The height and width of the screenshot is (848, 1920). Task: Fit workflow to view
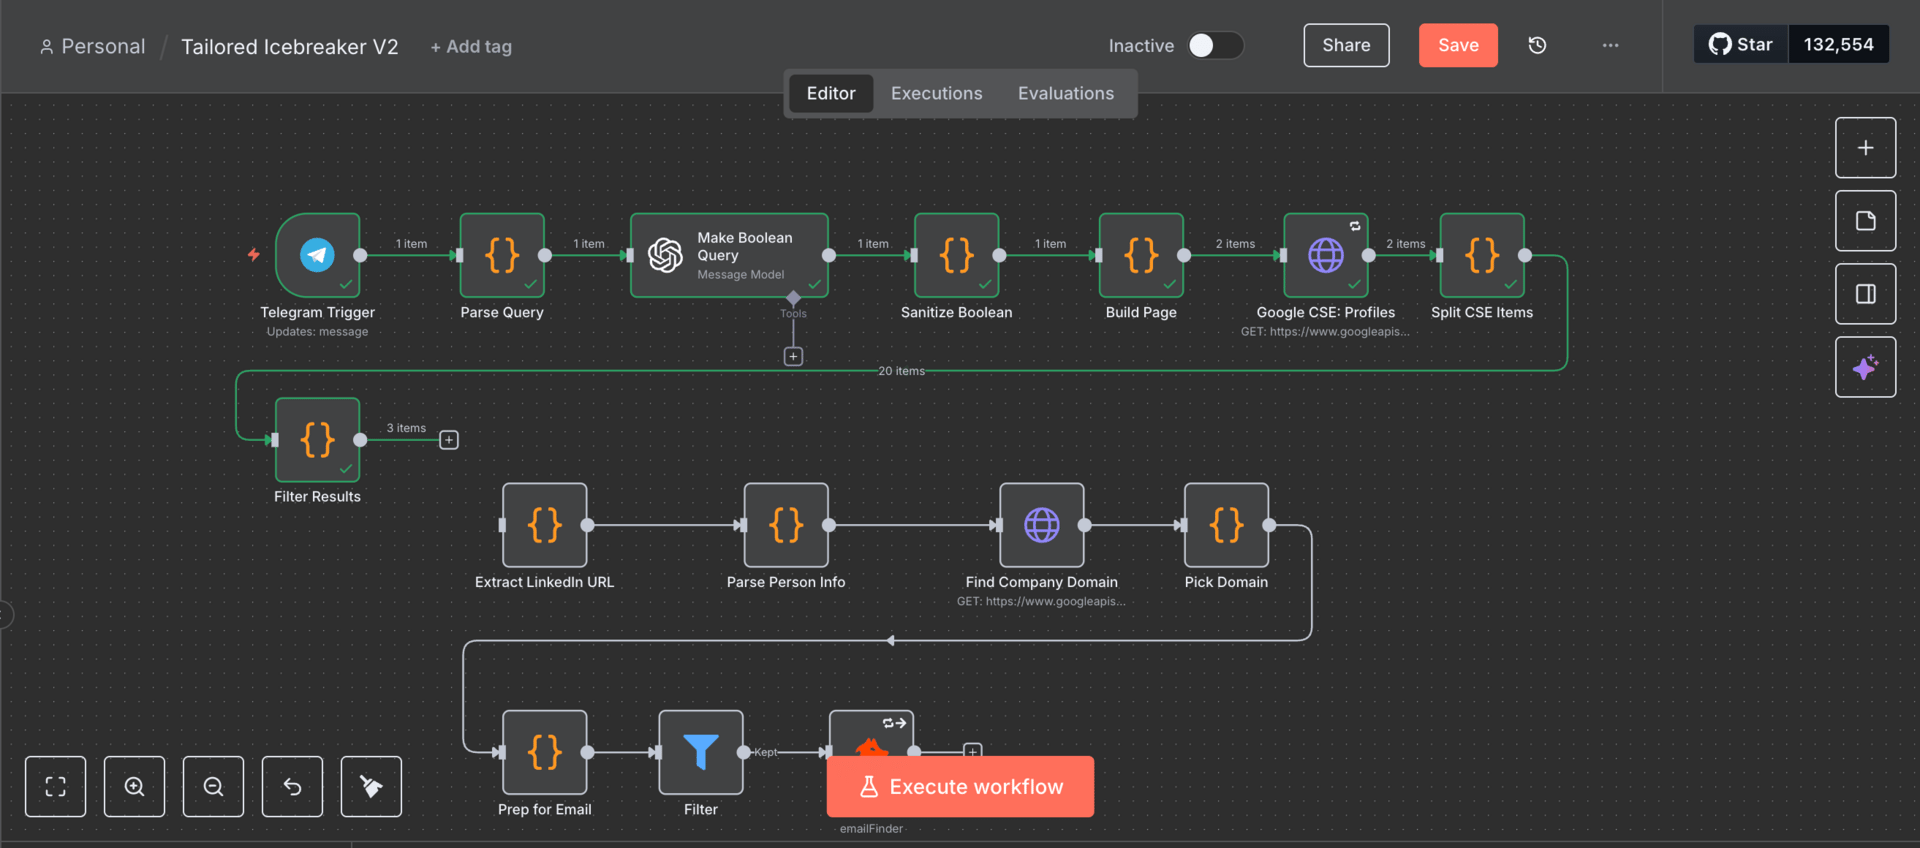(55, 787)
